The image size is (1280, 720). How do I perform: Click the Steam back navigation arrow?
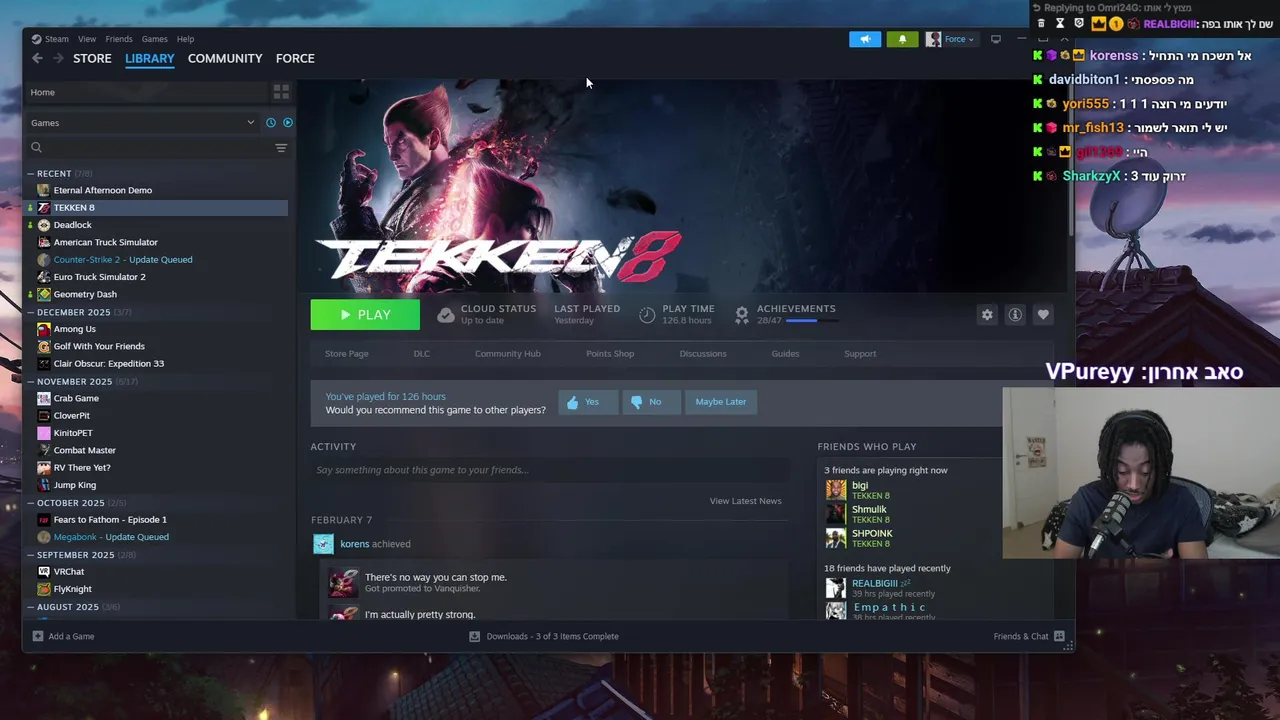[37, 58]
